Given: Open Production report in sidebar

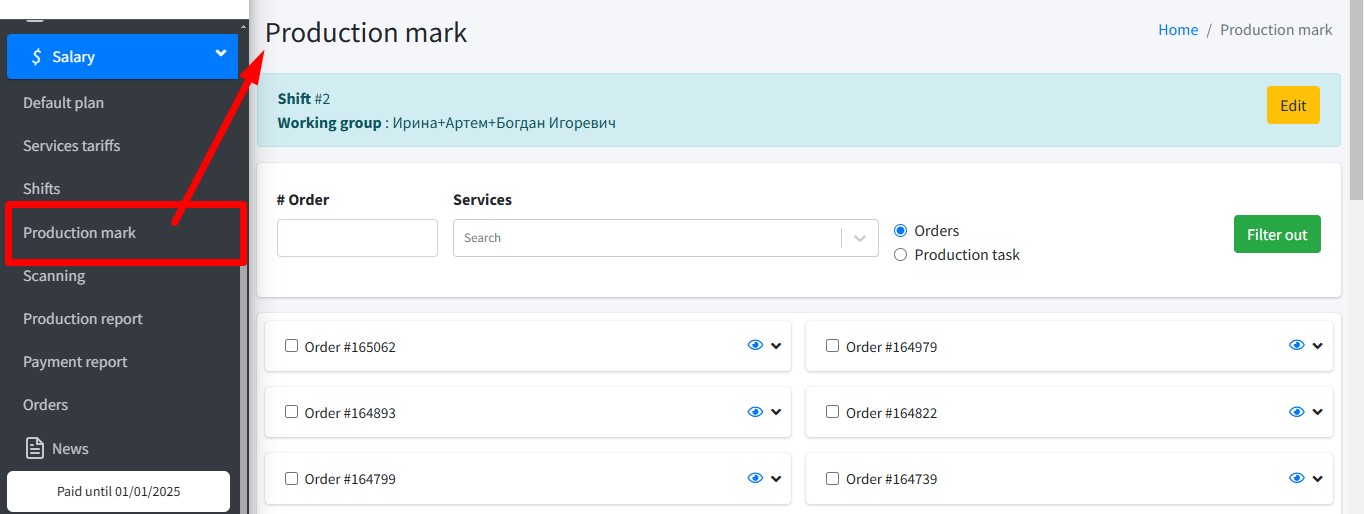Looking at the screenshot, I should (x=83, y=319).
